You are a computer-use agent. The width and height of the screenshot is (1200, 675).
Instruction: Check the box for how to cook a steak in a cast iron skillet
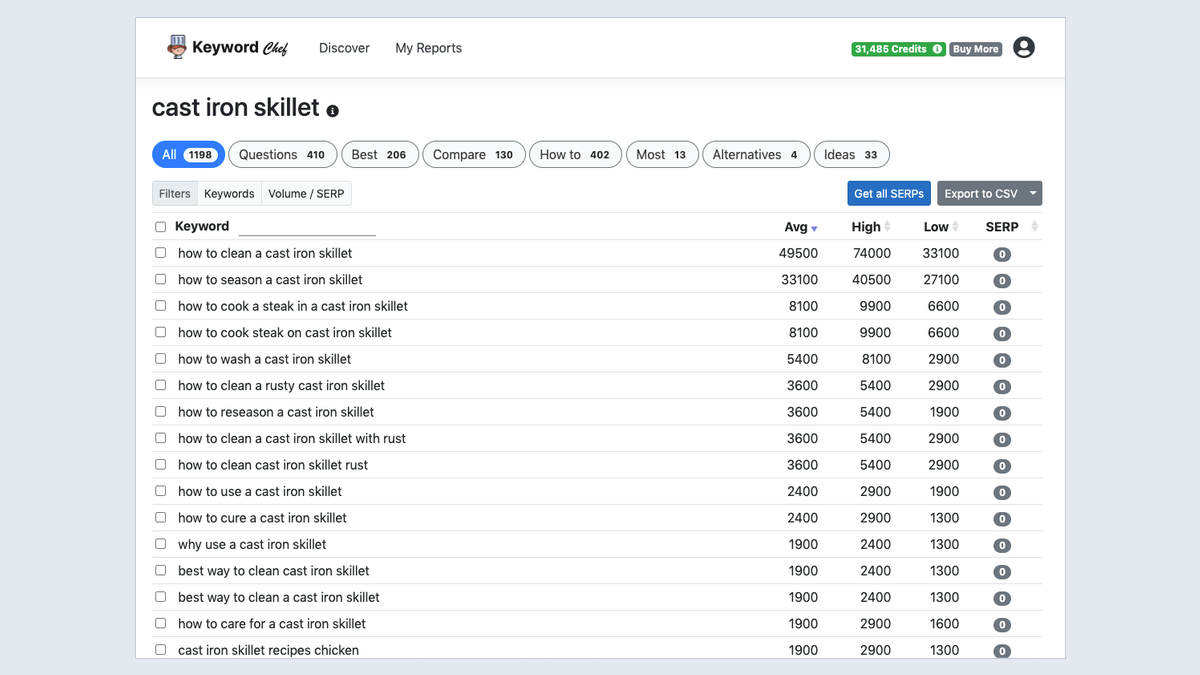pyautogui.click(x=161, y=306)
